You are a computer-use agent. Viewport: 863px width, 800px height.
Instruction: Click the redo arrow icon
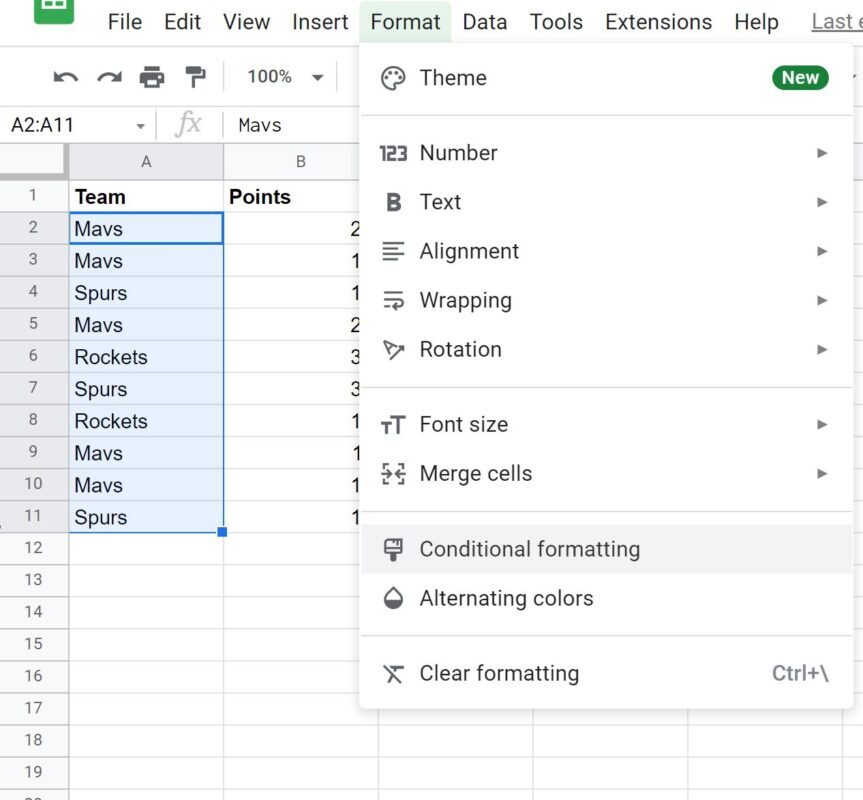point(110,77)
